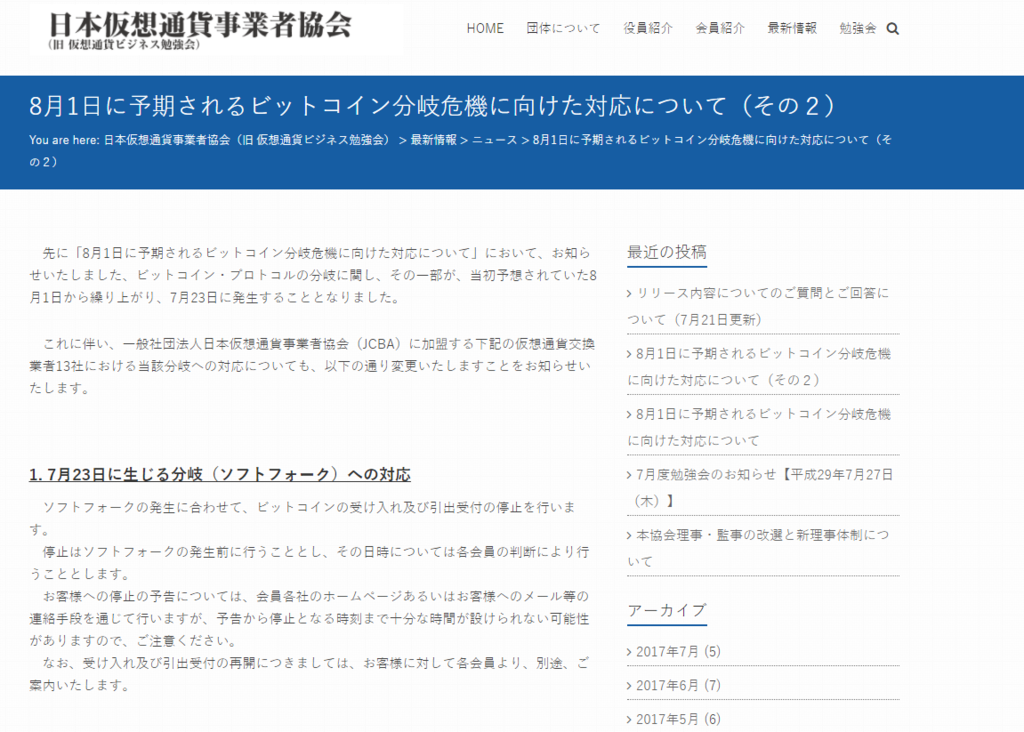
Task: Open the 会員紹介 menu item
Action: point(720,28)
